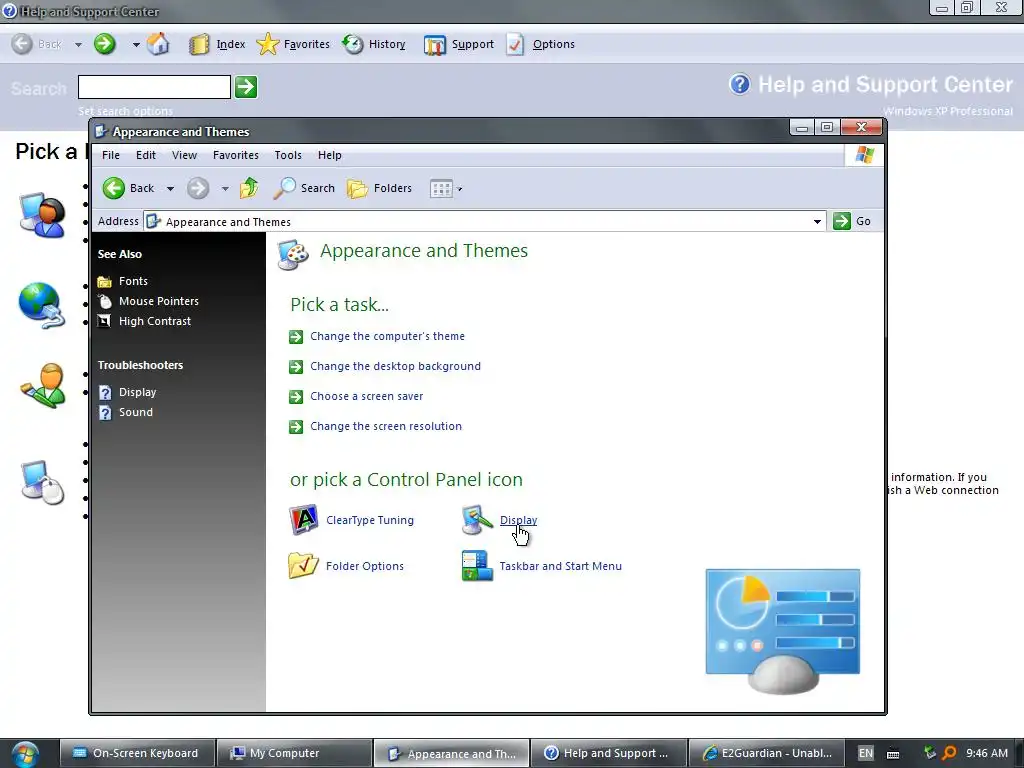Click the green Forward arrow in Help Center

coord(104,44)
